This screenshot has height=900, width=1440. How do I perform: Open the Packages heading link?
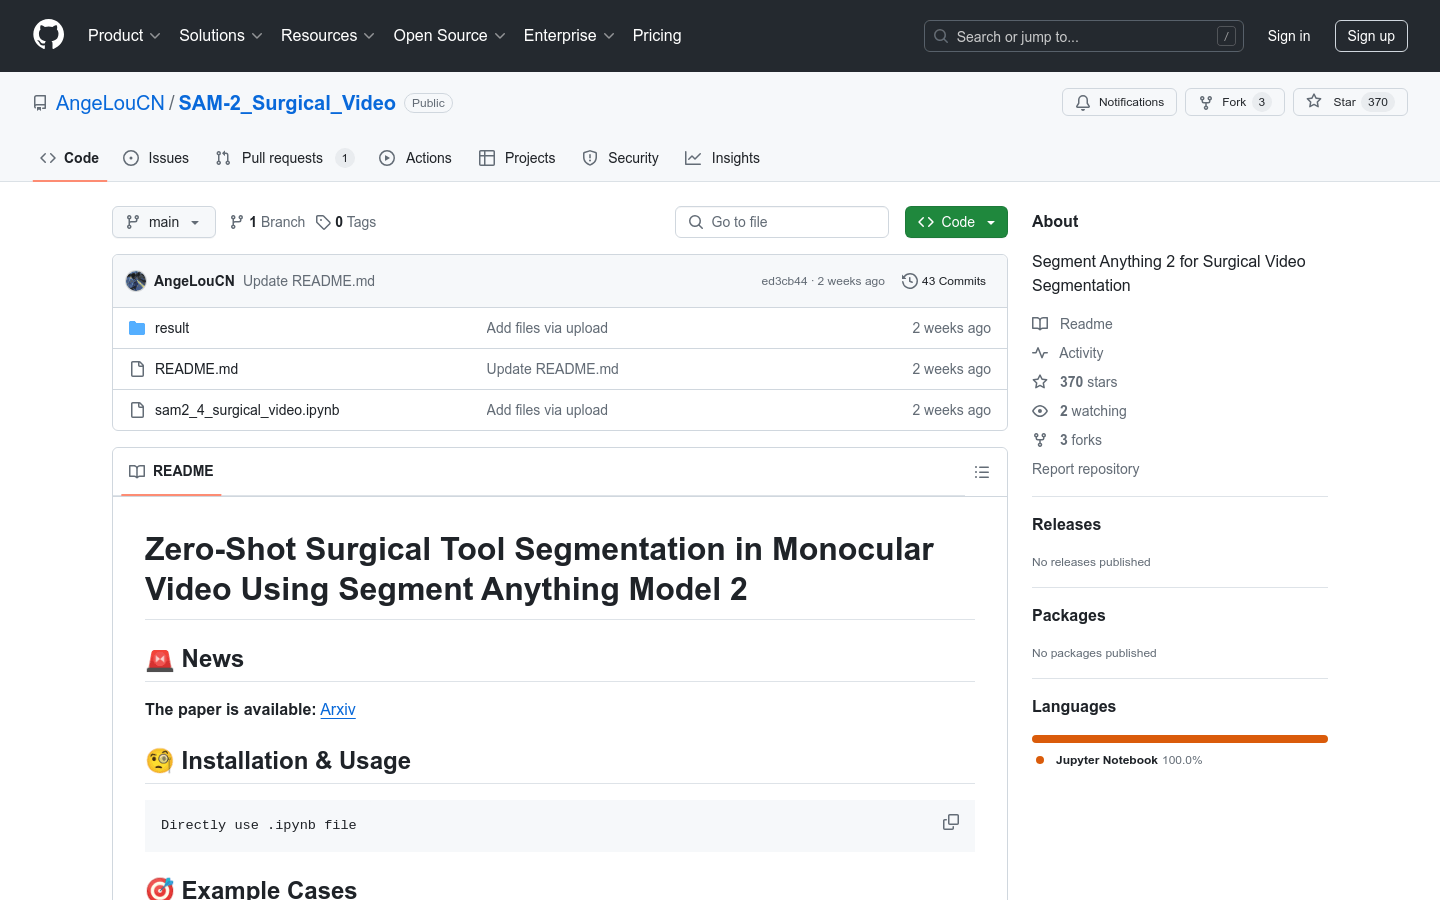coord(1068,615)
